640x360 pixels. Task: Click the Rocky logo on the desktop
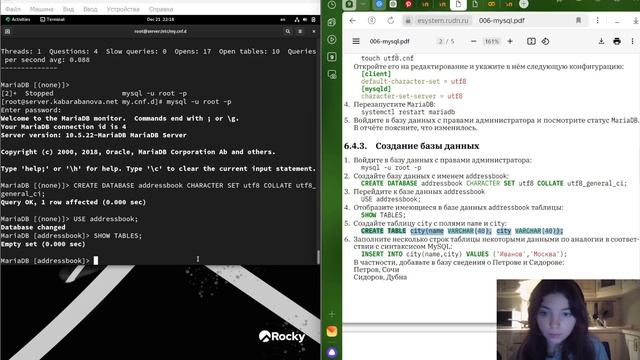(282, 336)
